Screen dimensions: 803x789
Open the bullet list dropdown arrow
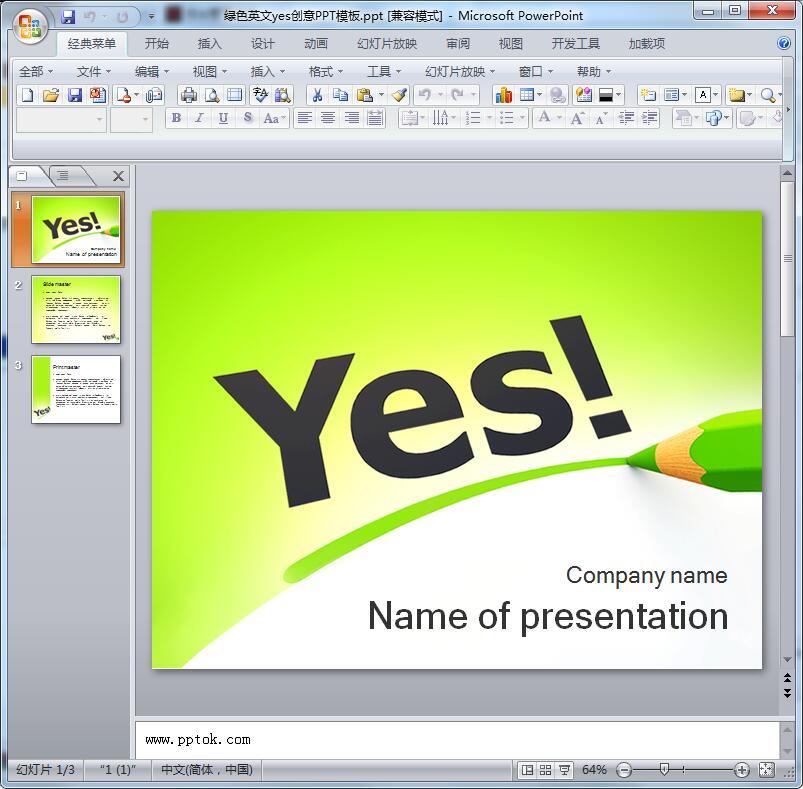click(522, 118)
